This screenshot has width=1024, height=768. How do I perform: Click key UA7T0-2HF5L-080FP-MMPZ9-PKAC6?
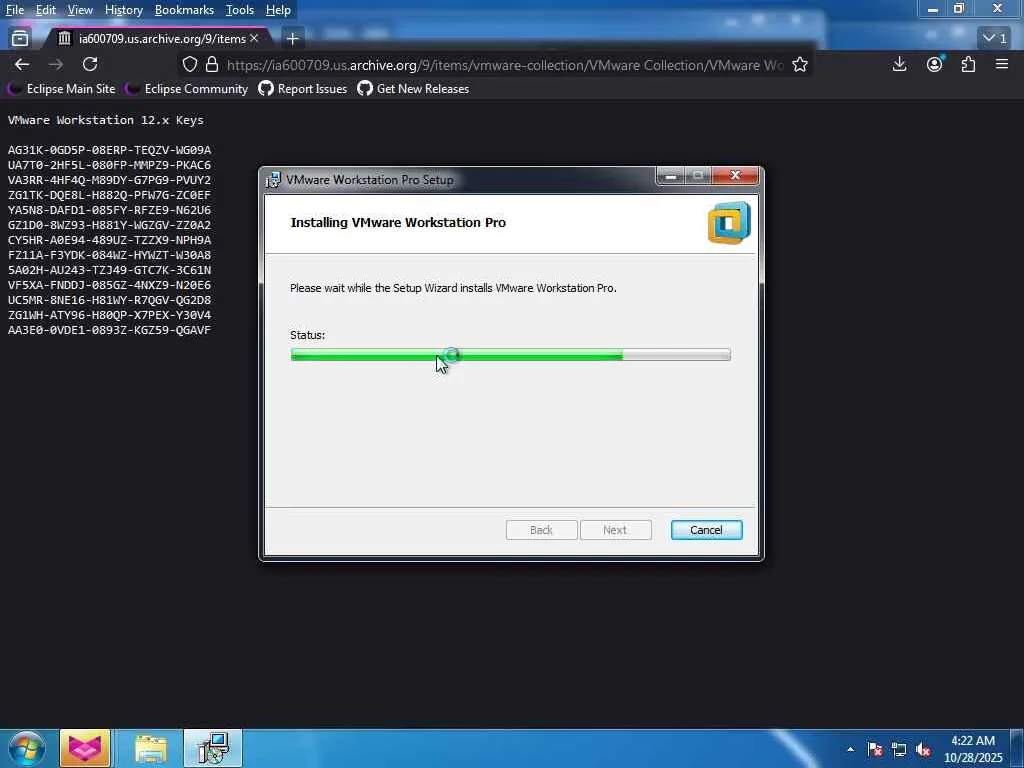[x=109, y=165]
